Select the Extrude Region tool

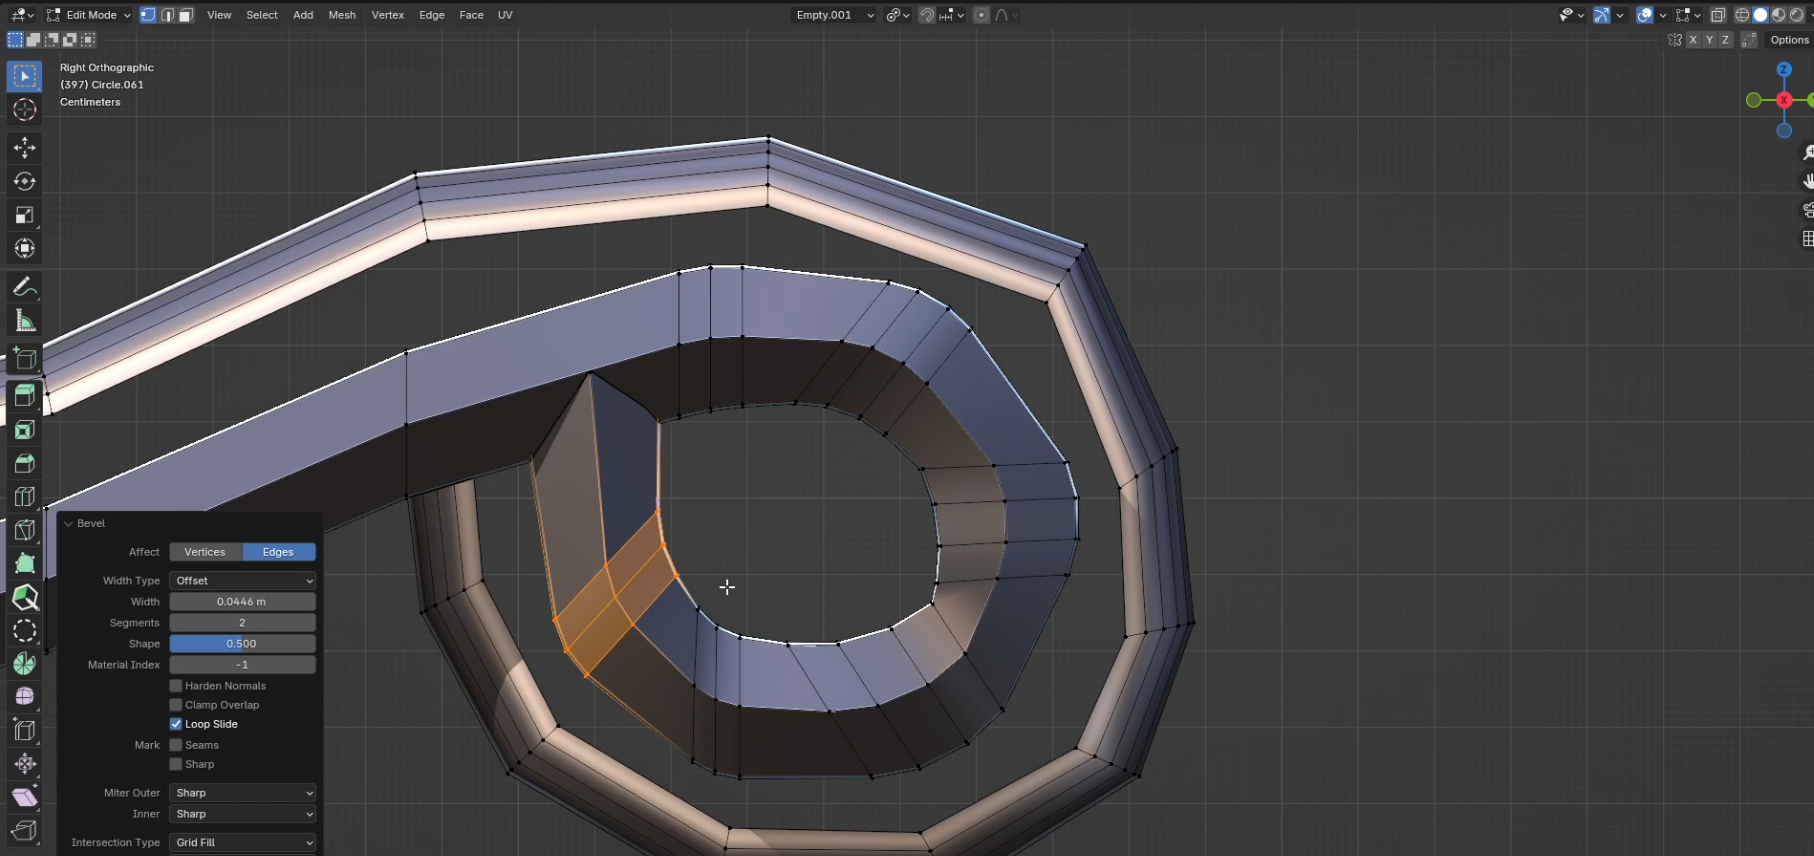25,396
